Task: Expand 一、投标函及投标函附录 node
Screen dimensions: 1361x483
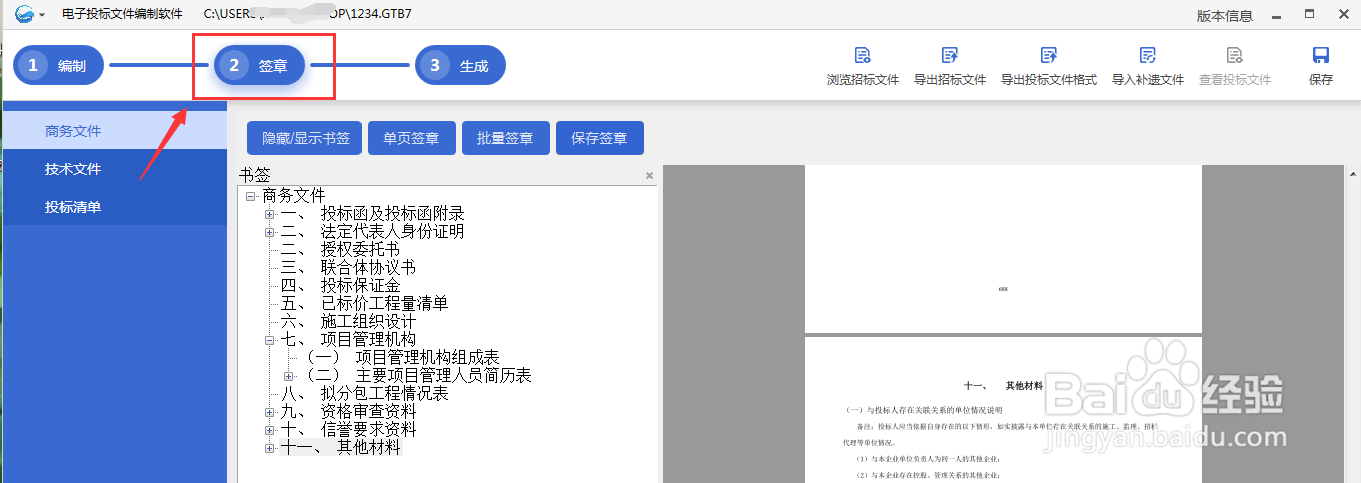Action: 270,214
